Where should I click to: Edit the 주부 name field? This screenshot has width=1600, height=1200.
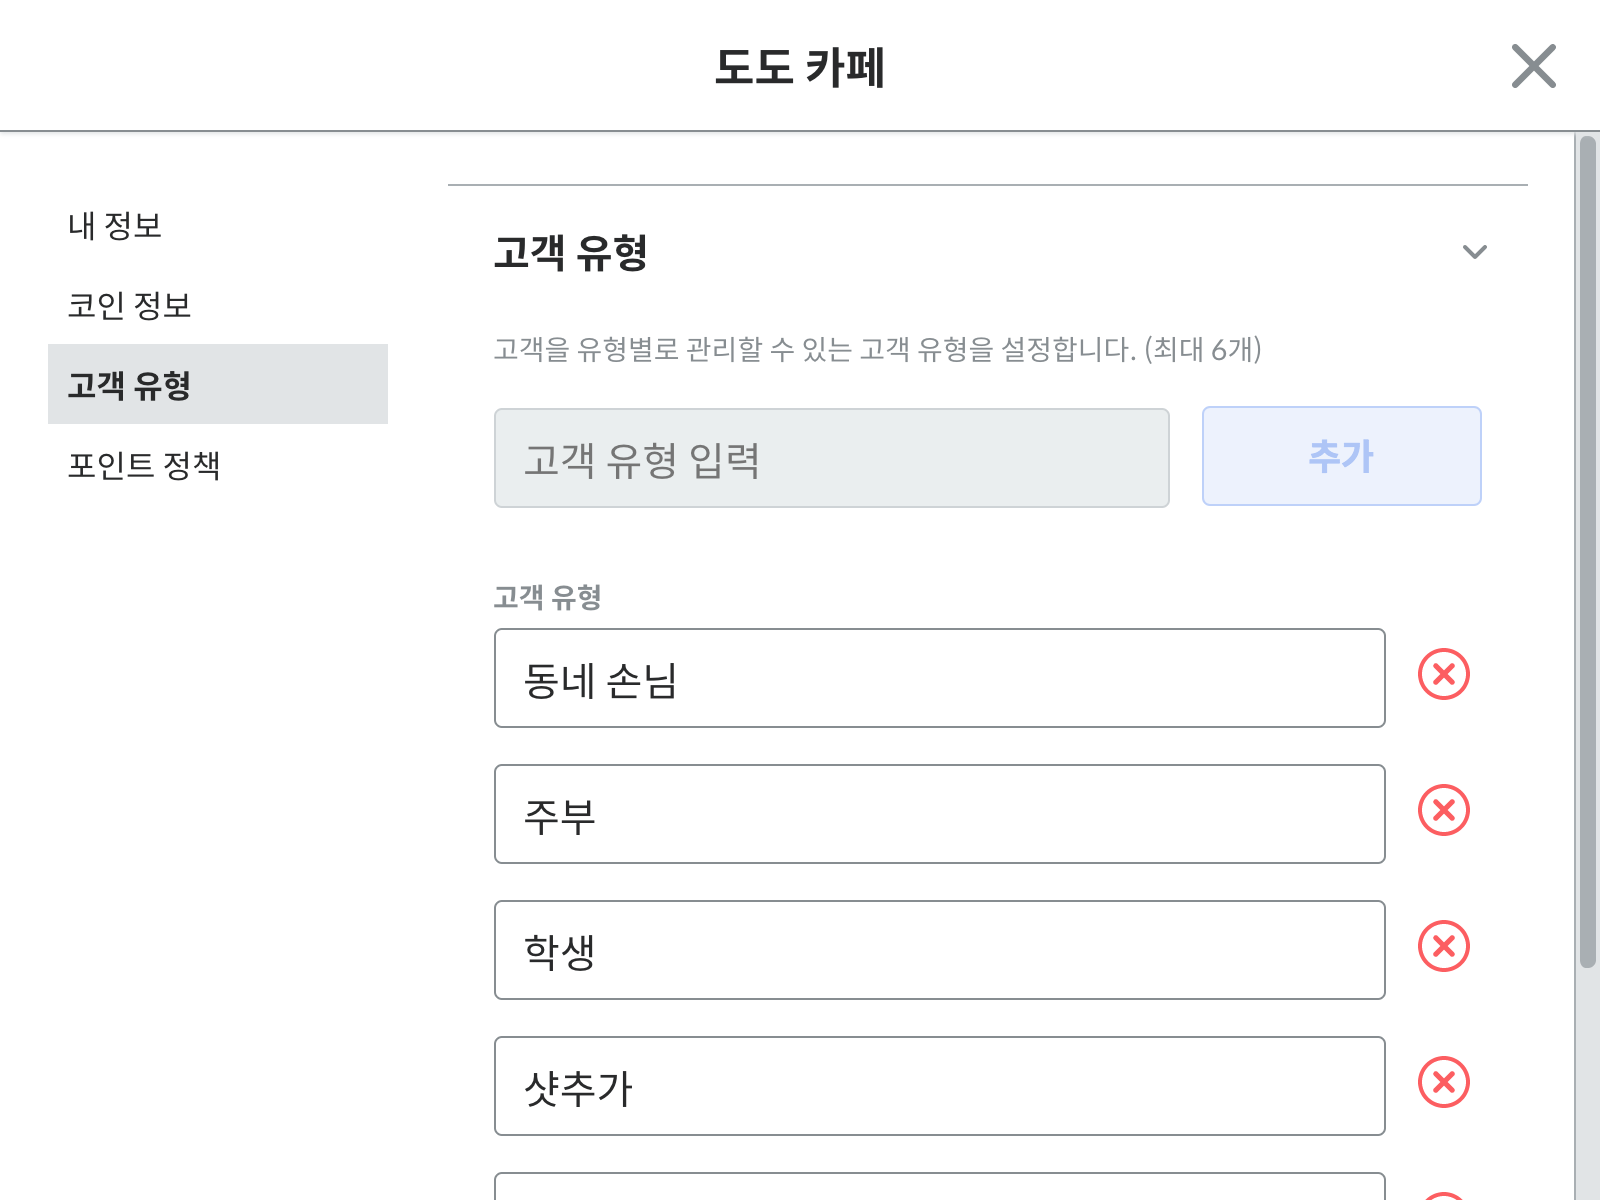pyautogui.click(x=939, y=815)
